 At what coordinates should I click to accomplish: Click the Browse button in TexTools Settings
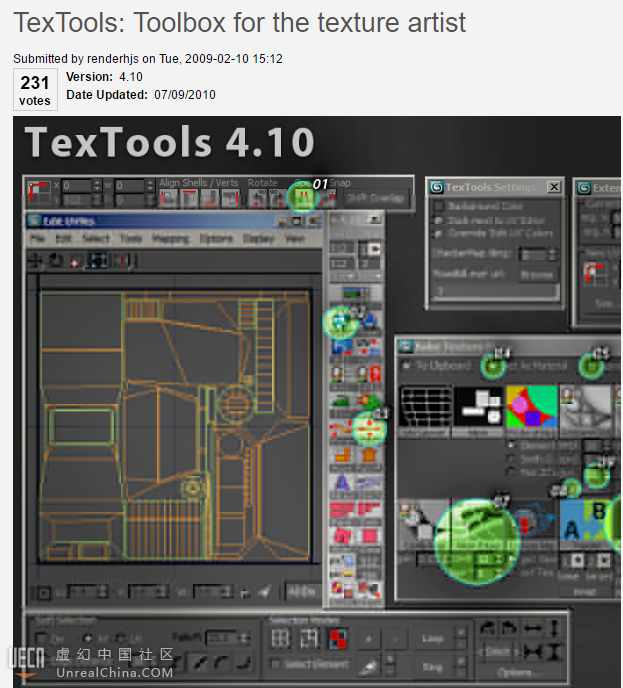[x=536, y=275]
